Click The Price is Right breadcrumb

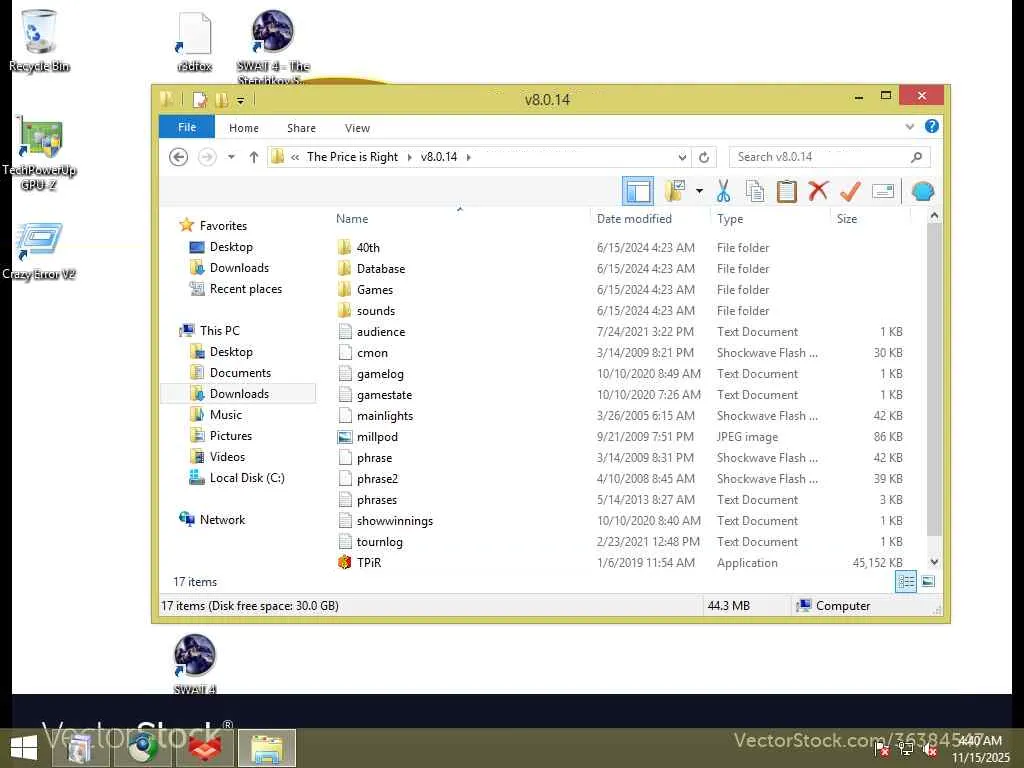[352, 157]
